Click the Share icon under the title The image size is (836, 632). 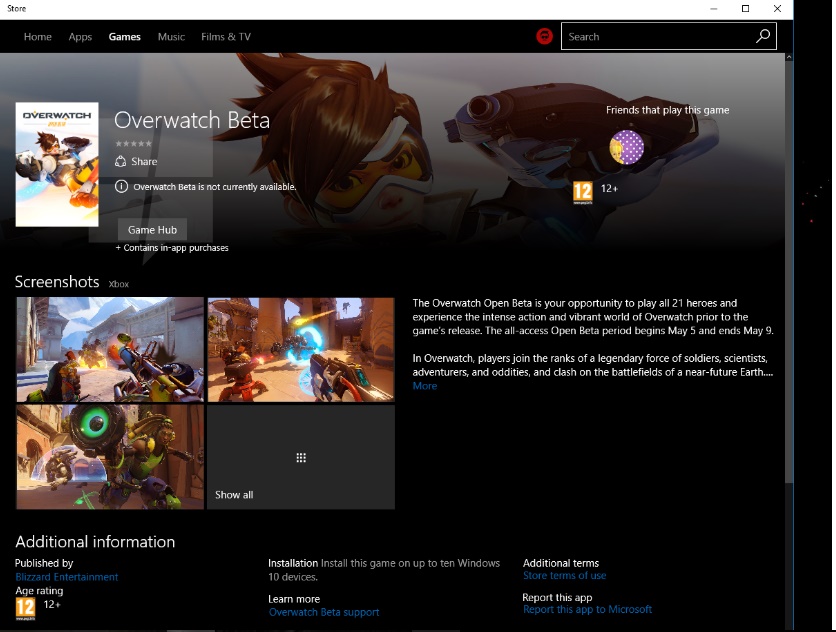tap(120, 161)
